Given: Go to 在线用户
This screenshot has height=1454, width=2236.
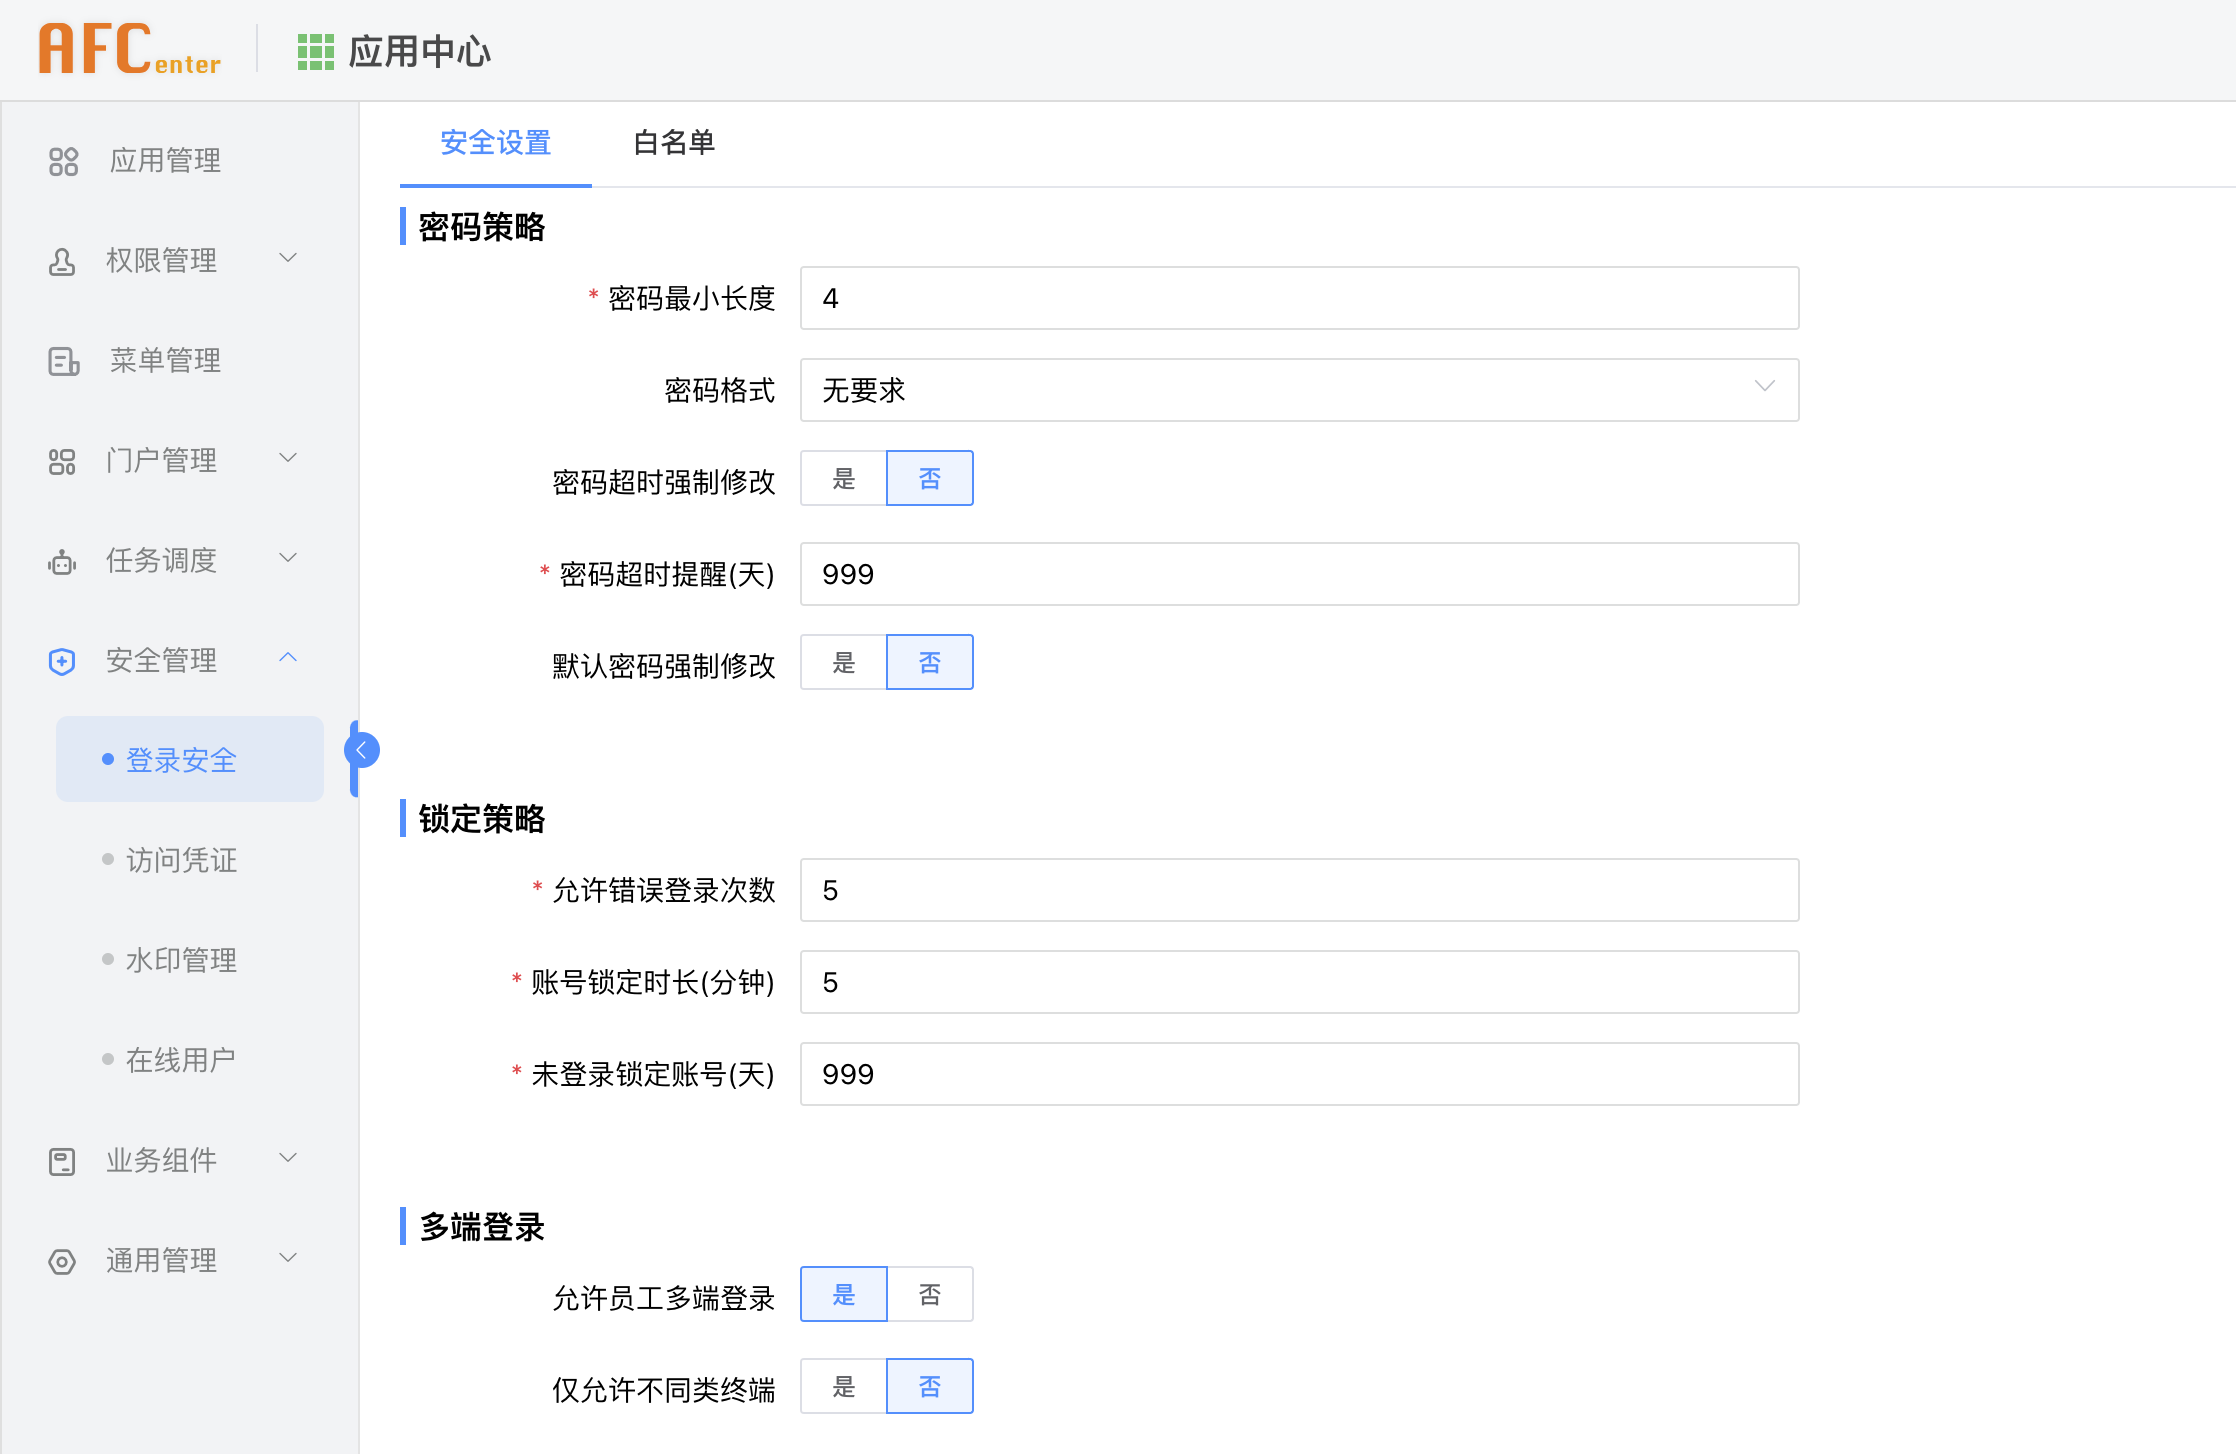Looking at the screenshot, I should click(180, 1059).
